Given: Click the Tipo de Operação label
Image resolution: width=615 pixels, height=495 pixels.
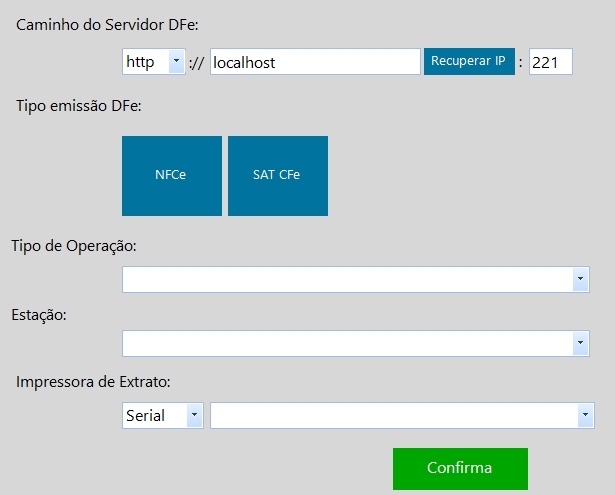Looking at the screenshot, I should (x=74, y=246).
